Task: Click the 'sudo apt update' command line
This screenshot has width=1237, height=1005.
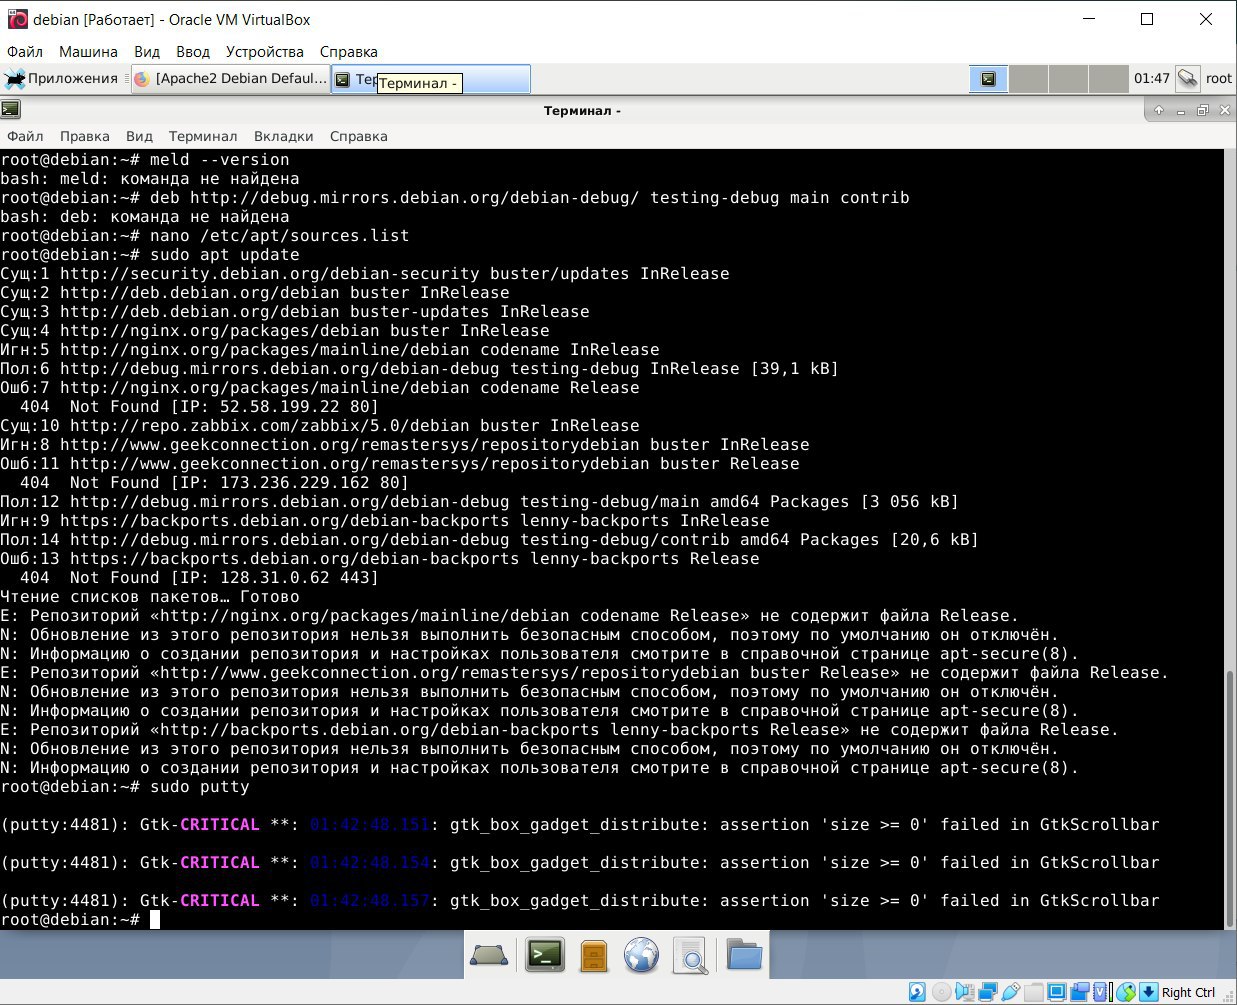Action: (x=150, y=255)
